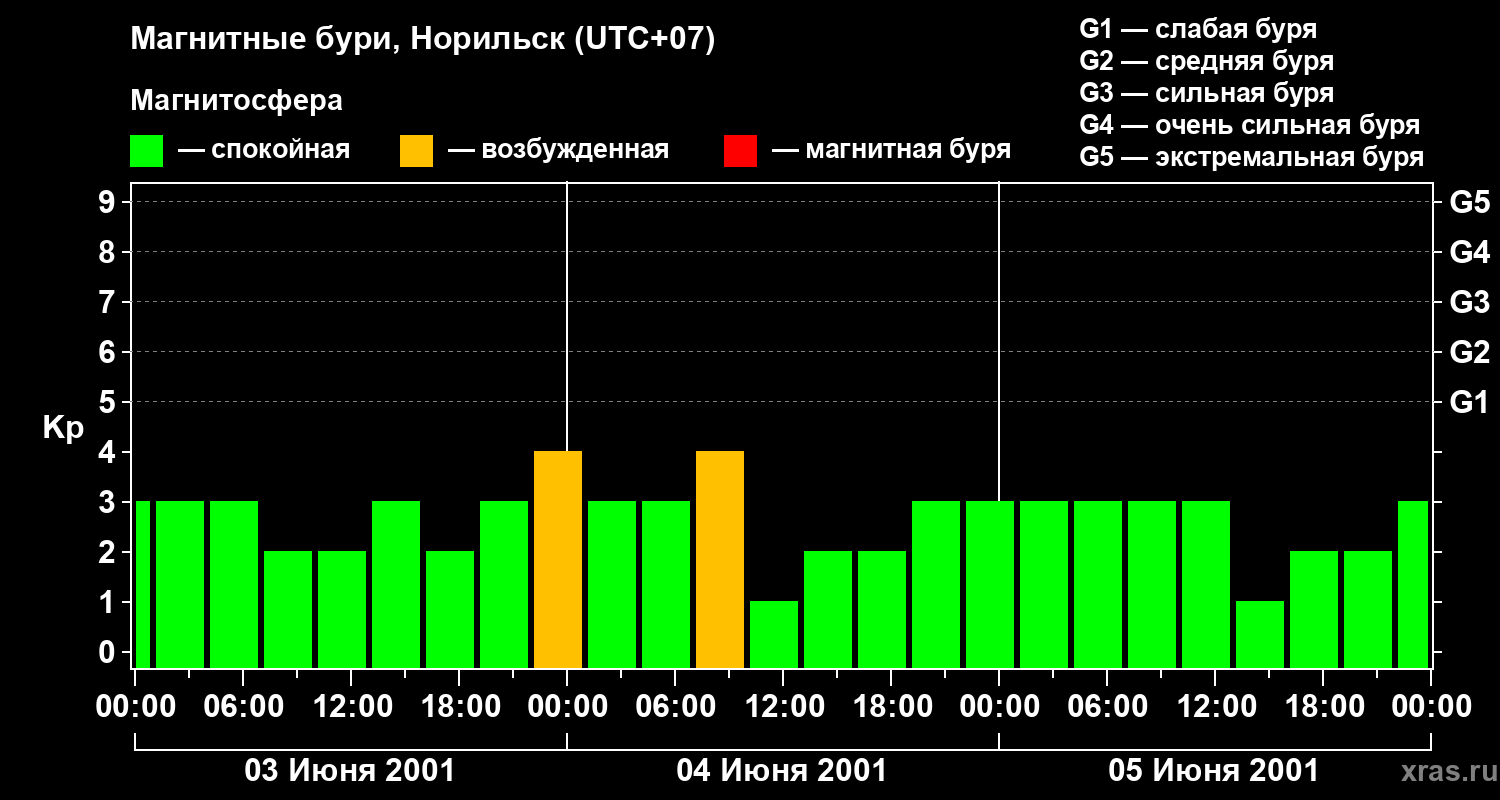Select the title 'Магнитные бури, Норильск (UTC+07)'
The image size is (1500, 800).
(423, 40)
